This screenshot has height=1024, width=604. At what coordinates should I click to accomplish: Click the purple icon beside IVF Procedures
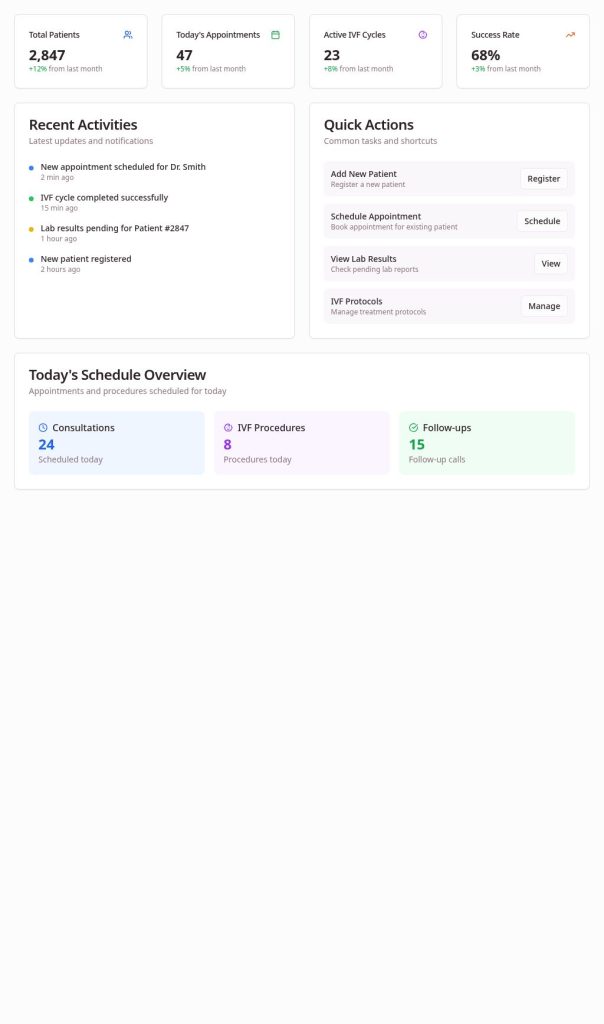[x=228, y=428]
